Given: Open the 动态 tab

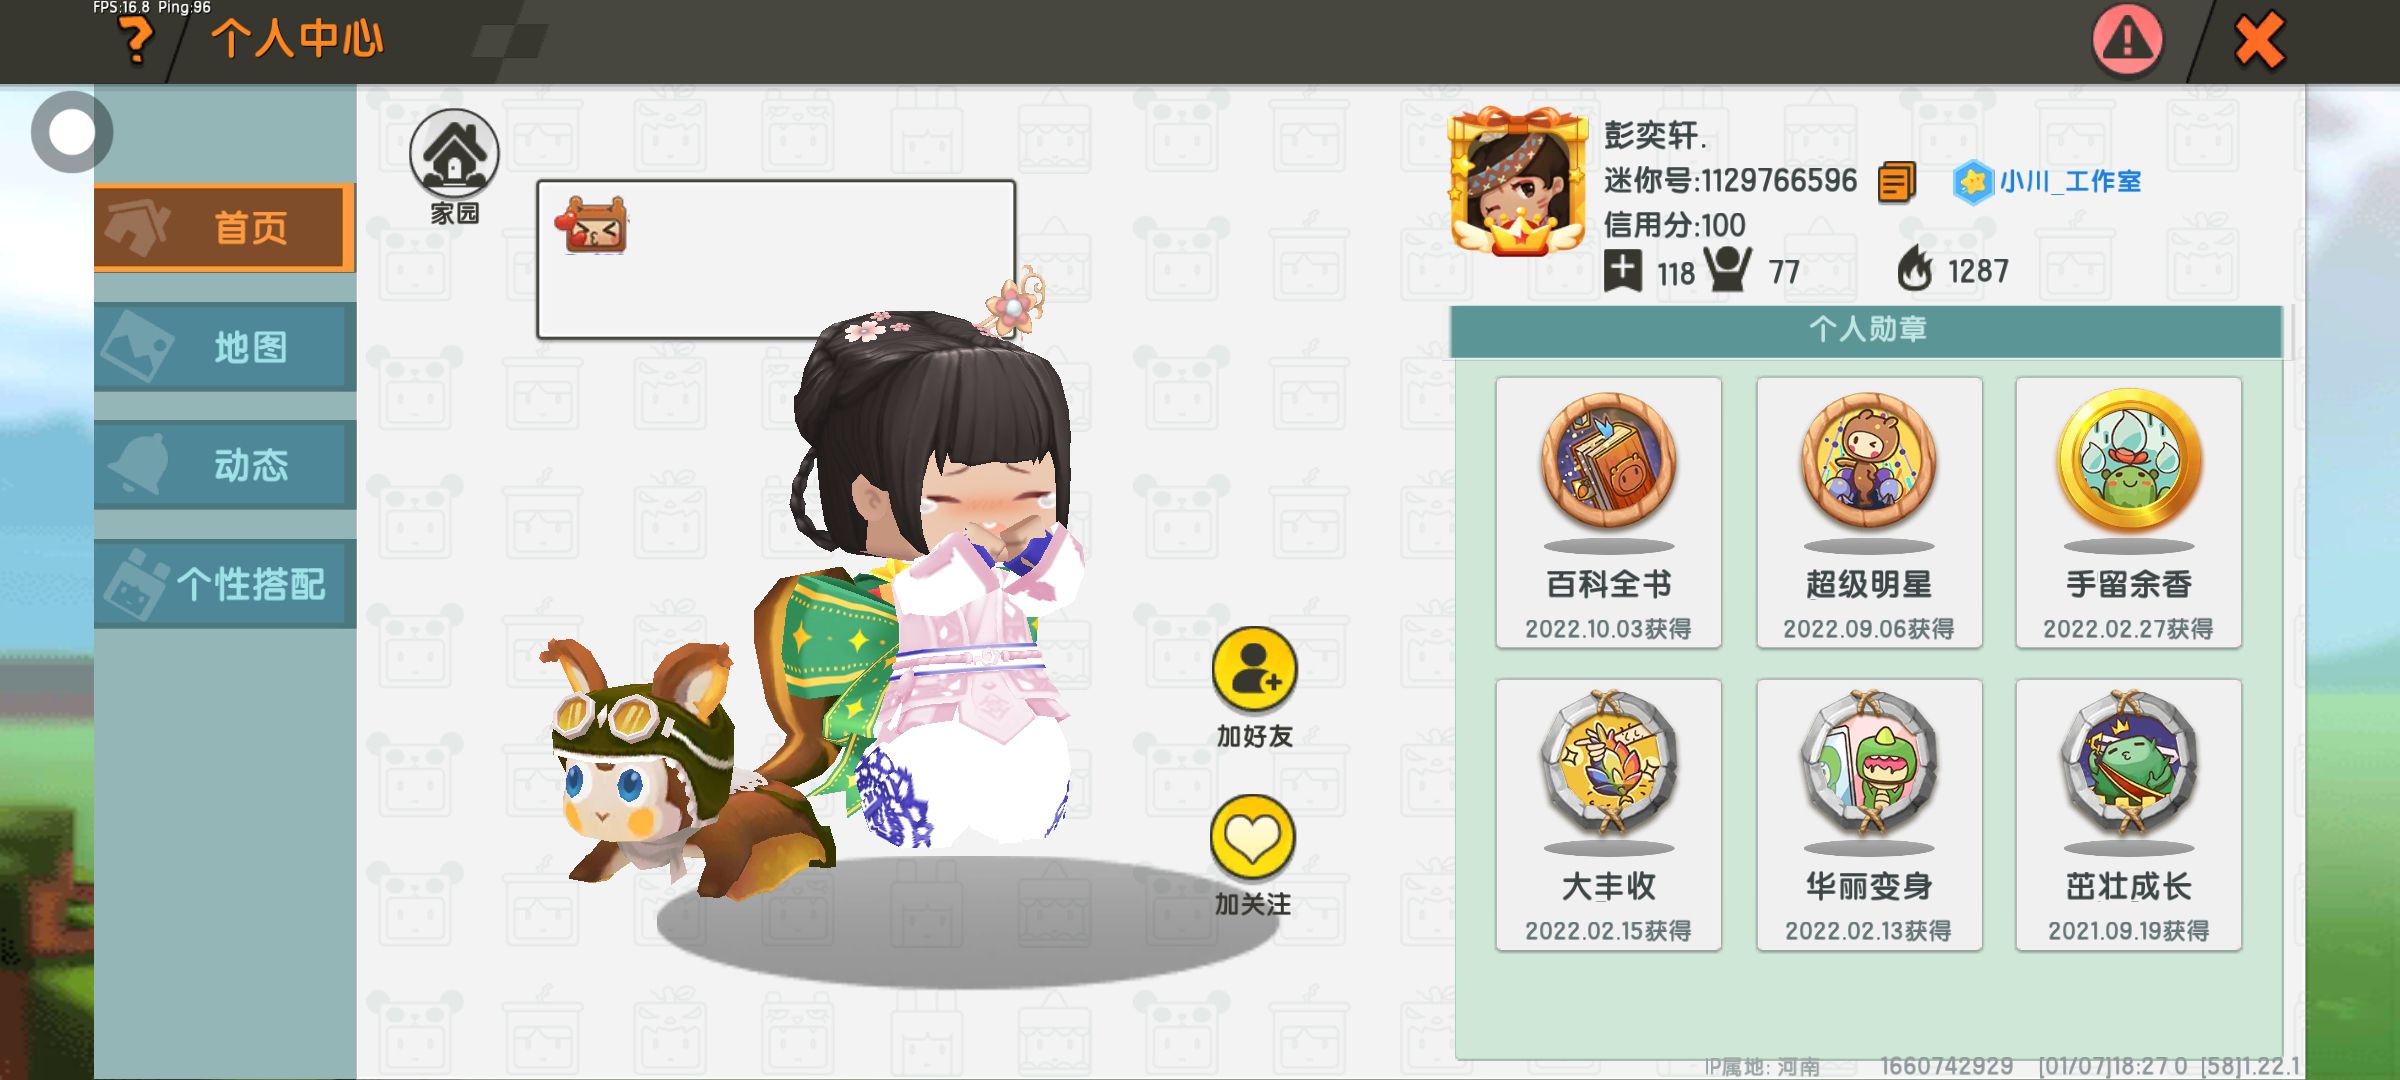Looking at the screenshot, I should 225,465.
